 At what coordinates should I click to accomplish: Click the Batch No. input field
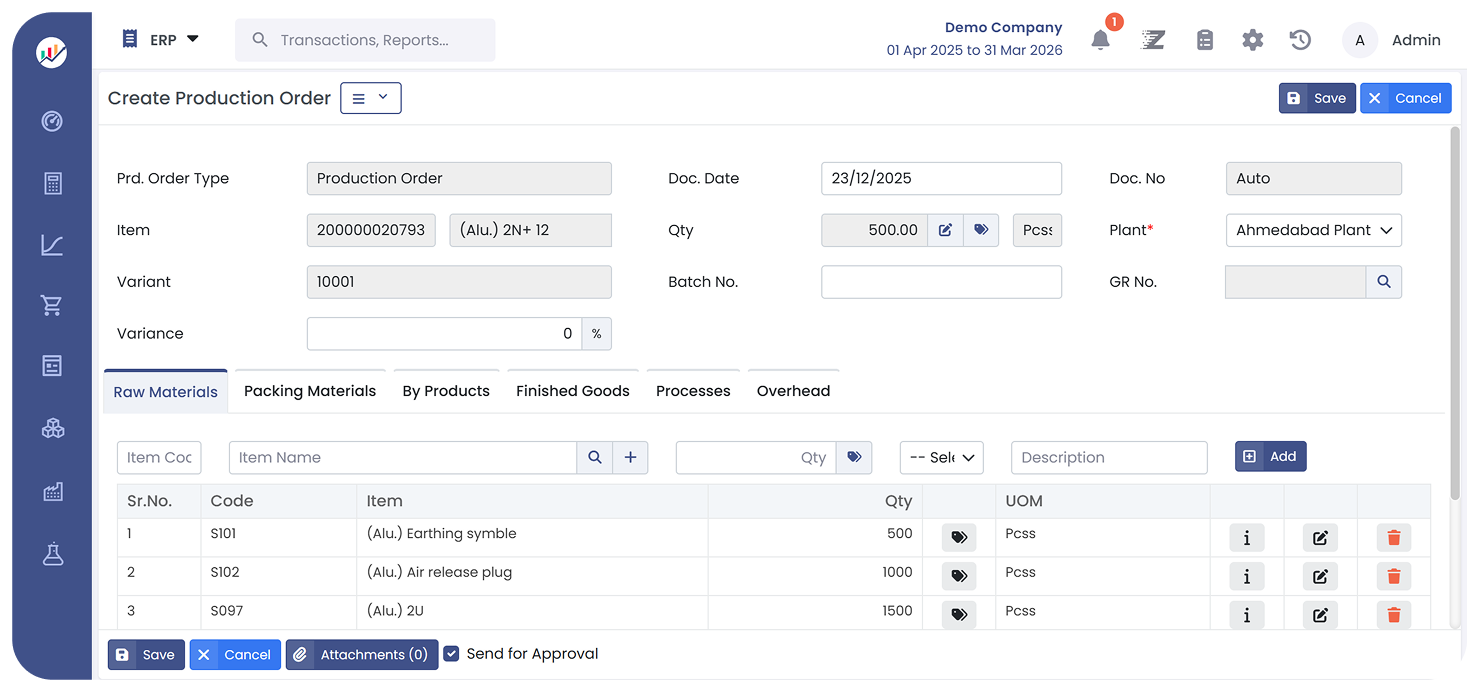[940, 282]
